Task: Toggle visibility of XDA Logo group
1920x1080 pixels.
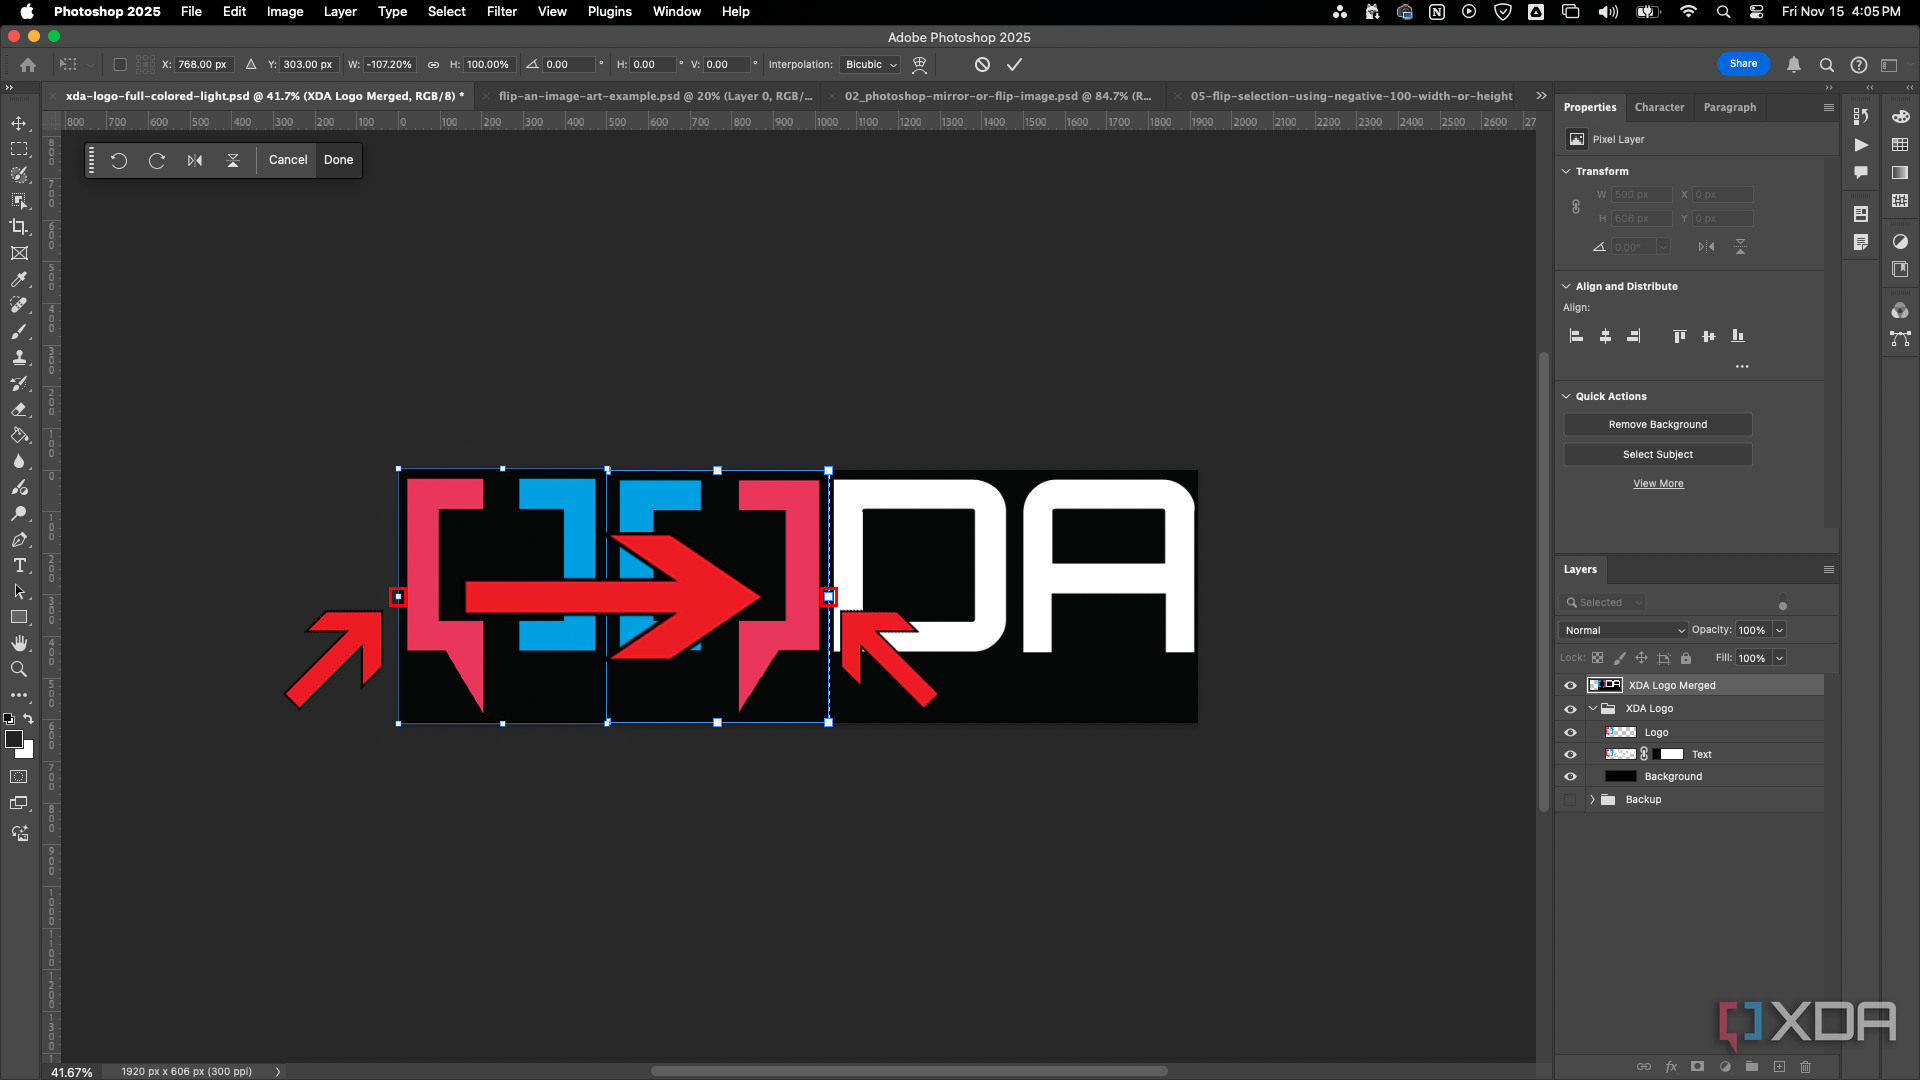Action: click(1570, 709)
